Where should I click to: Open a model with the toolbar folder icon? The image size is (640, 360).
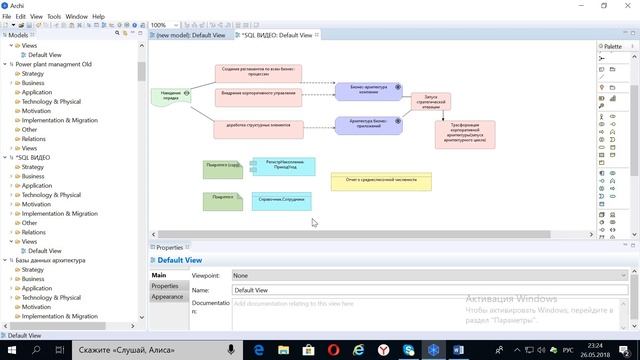[21, 25]
